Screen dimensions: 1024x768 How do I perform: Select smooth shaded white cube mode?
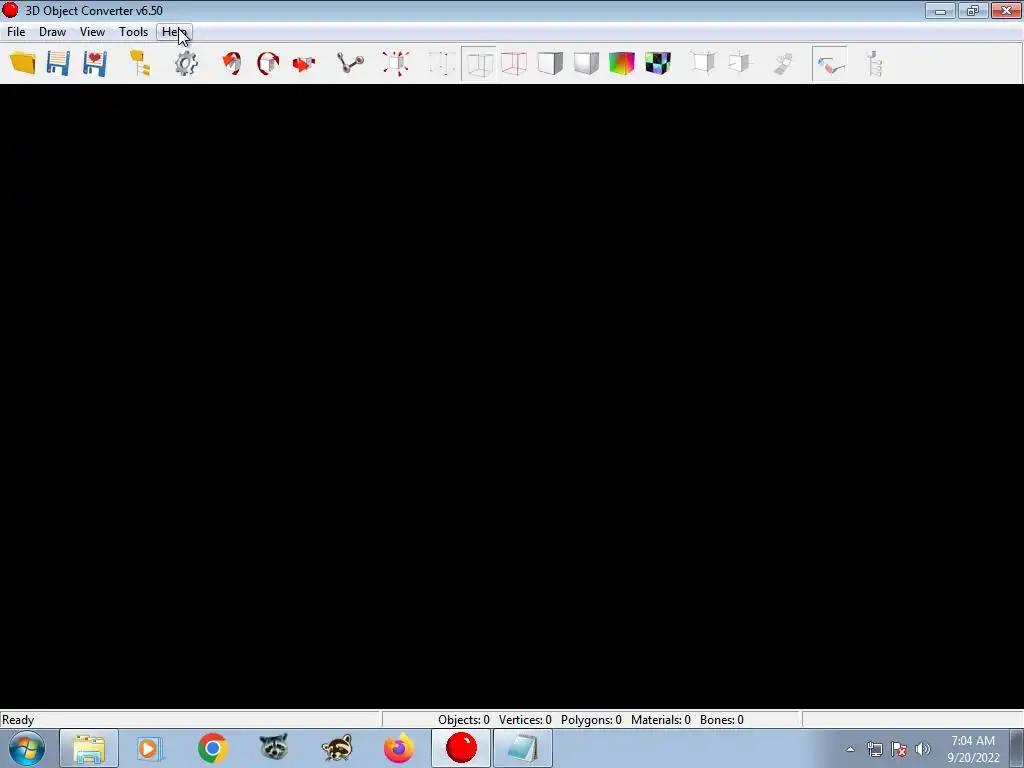pyautogui.click(x=586, y=63)
